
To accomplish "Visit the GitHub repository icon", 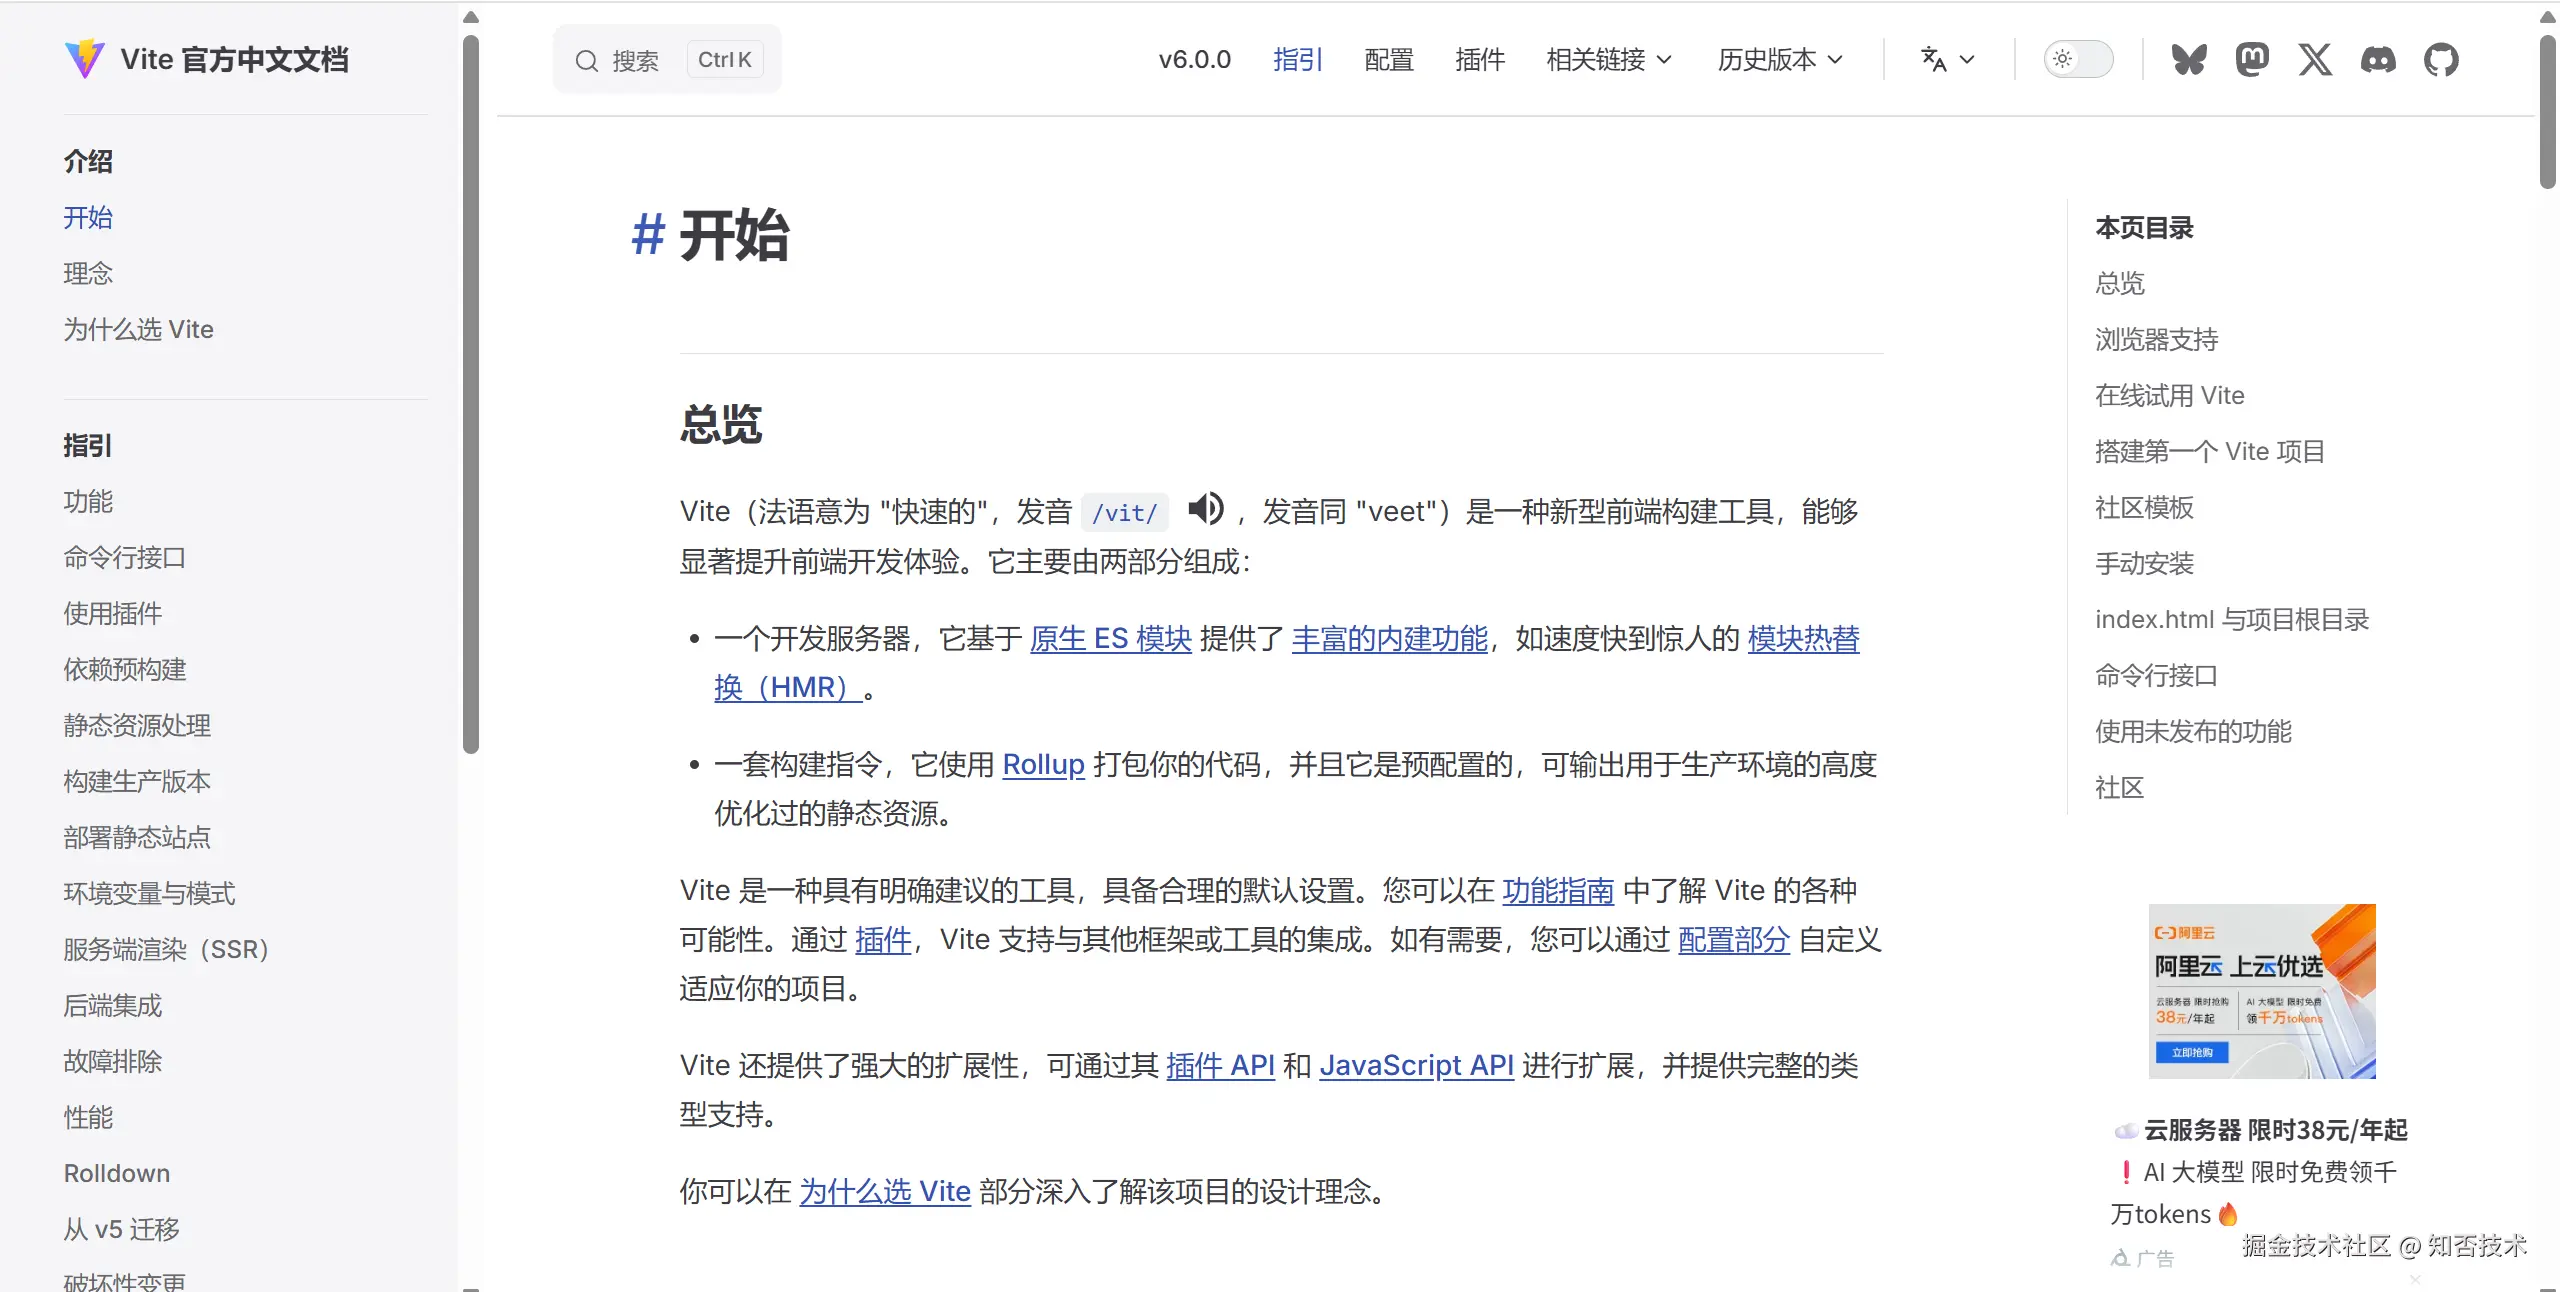I will 2441,60.
